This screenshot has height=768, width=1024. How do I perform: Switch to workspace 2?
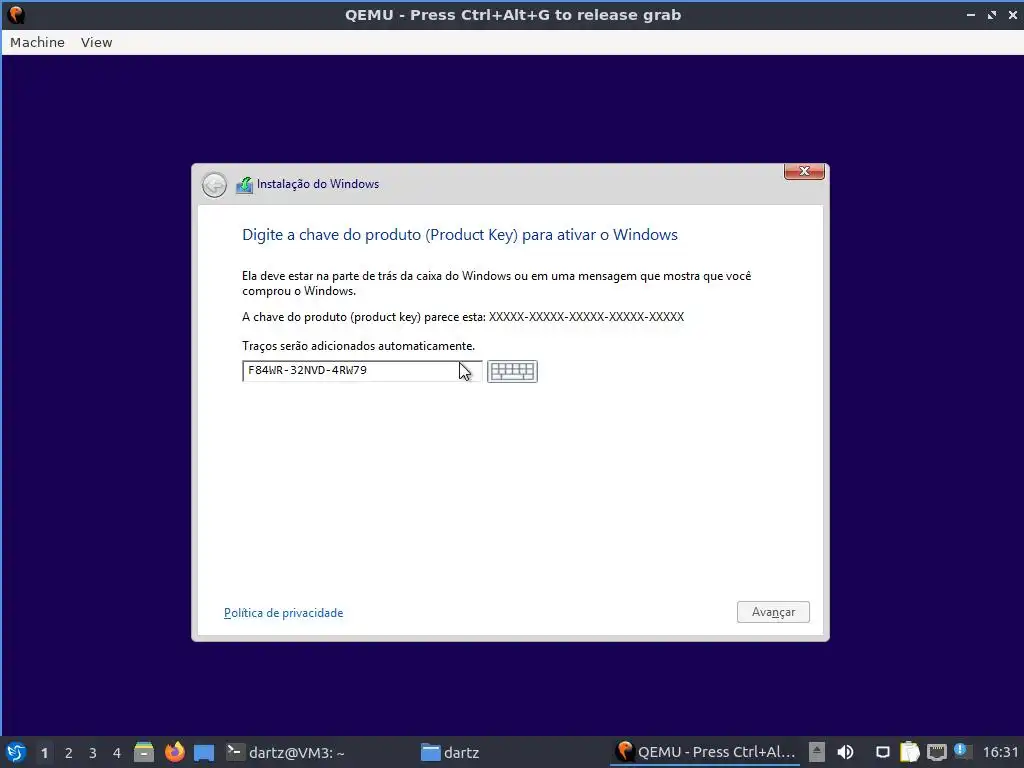pos(69,753)
